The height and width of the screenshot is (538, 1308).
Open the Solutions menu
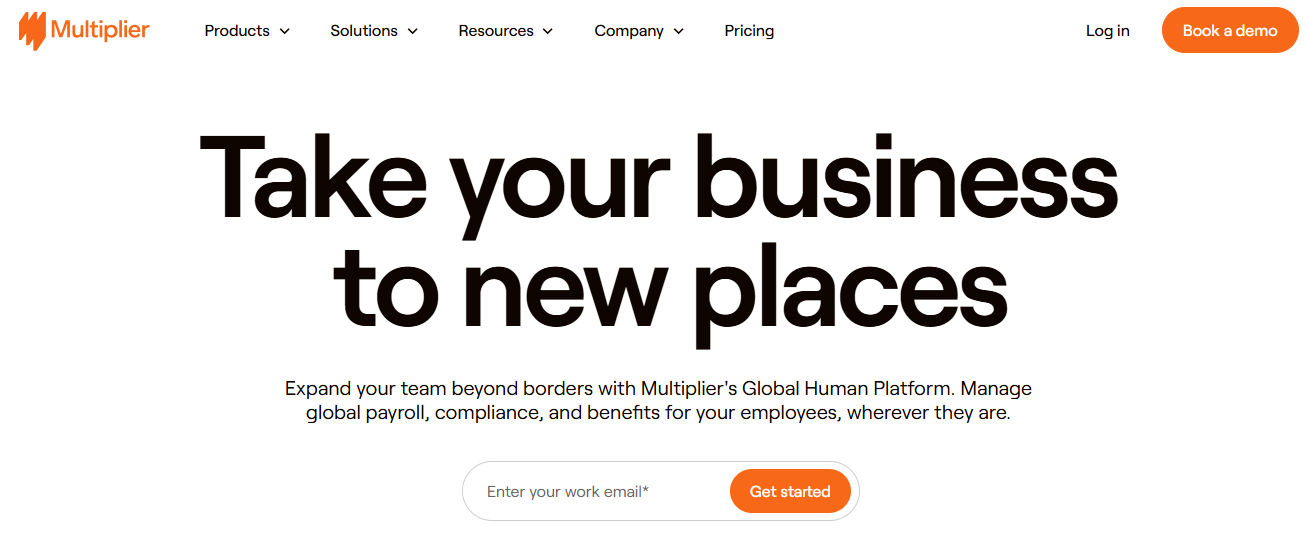(x=364, y=31)
